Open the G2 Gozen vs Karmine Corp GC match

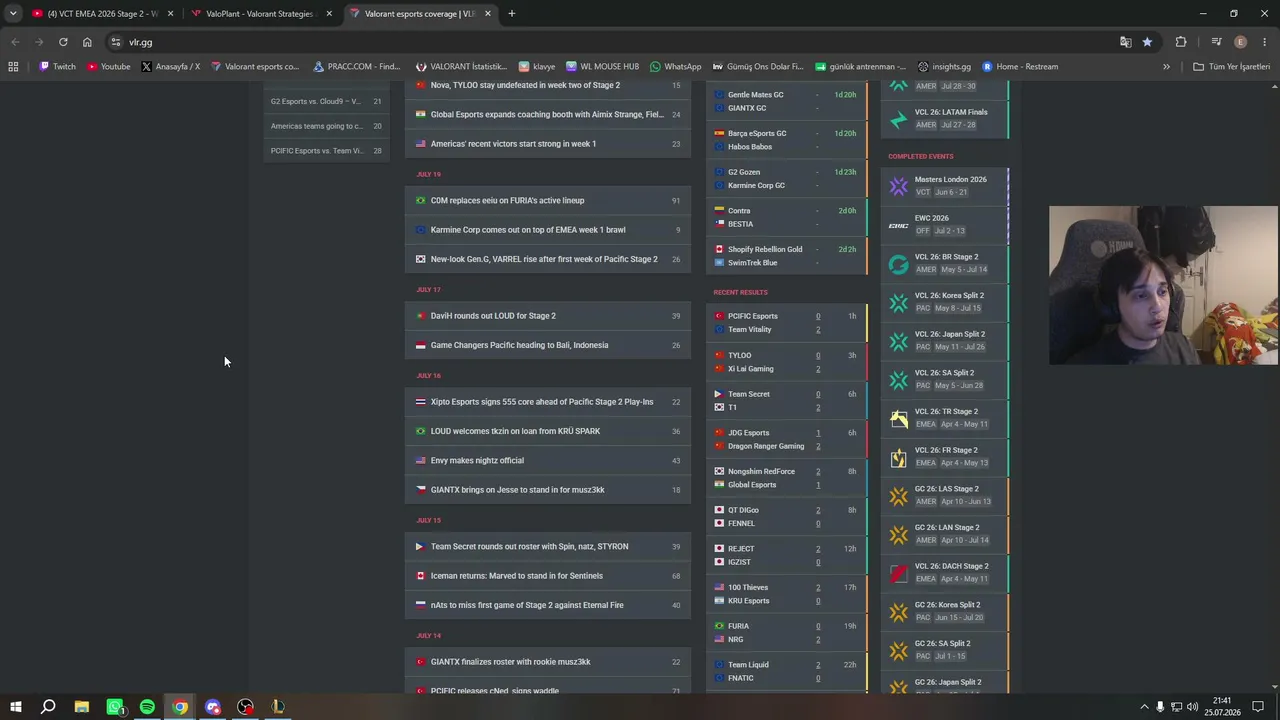coord(786,179)
